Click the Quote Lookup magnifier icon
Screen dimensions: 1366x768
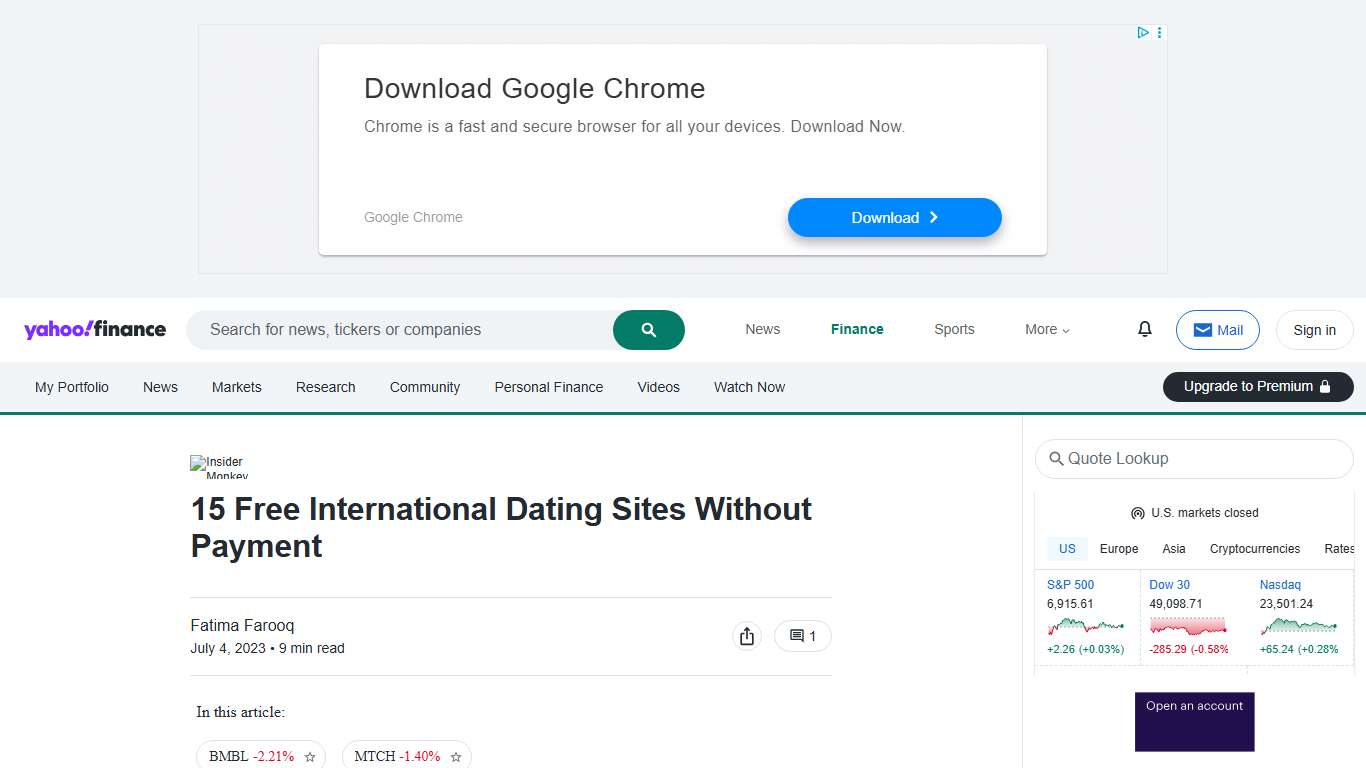(x=1057, y=459)
